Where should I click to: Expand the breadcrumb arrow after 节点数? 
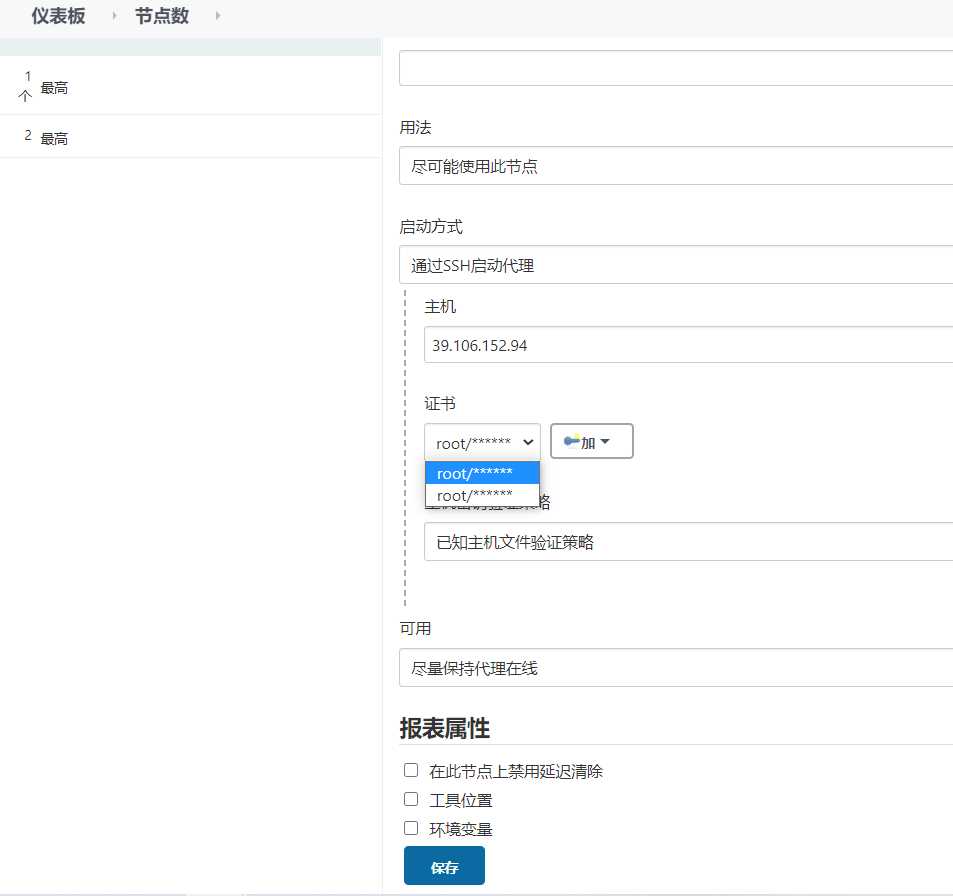click(218, 16)
